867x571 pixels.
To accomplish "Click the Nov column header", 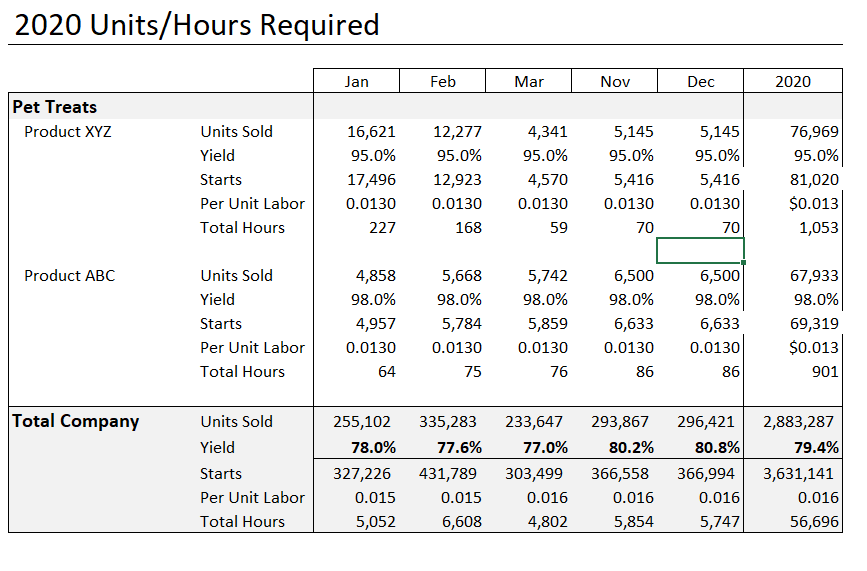I will pyautogui.click(x=615, y=81).
